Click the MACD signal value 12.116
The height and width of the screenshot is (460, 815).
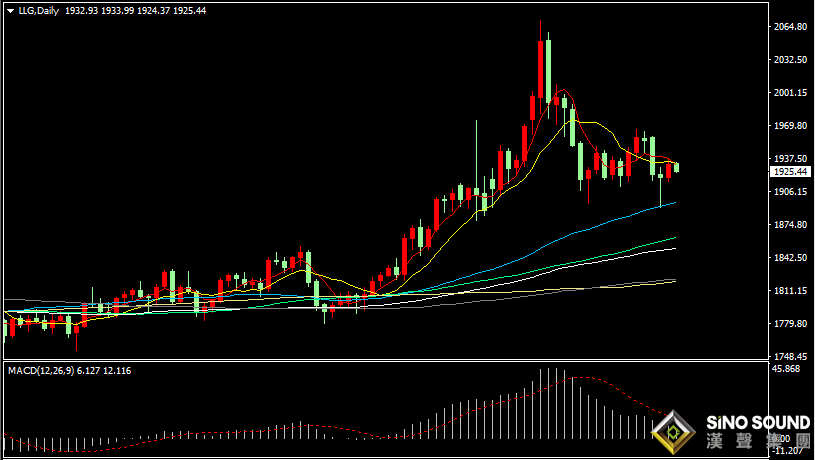point(117,371)
